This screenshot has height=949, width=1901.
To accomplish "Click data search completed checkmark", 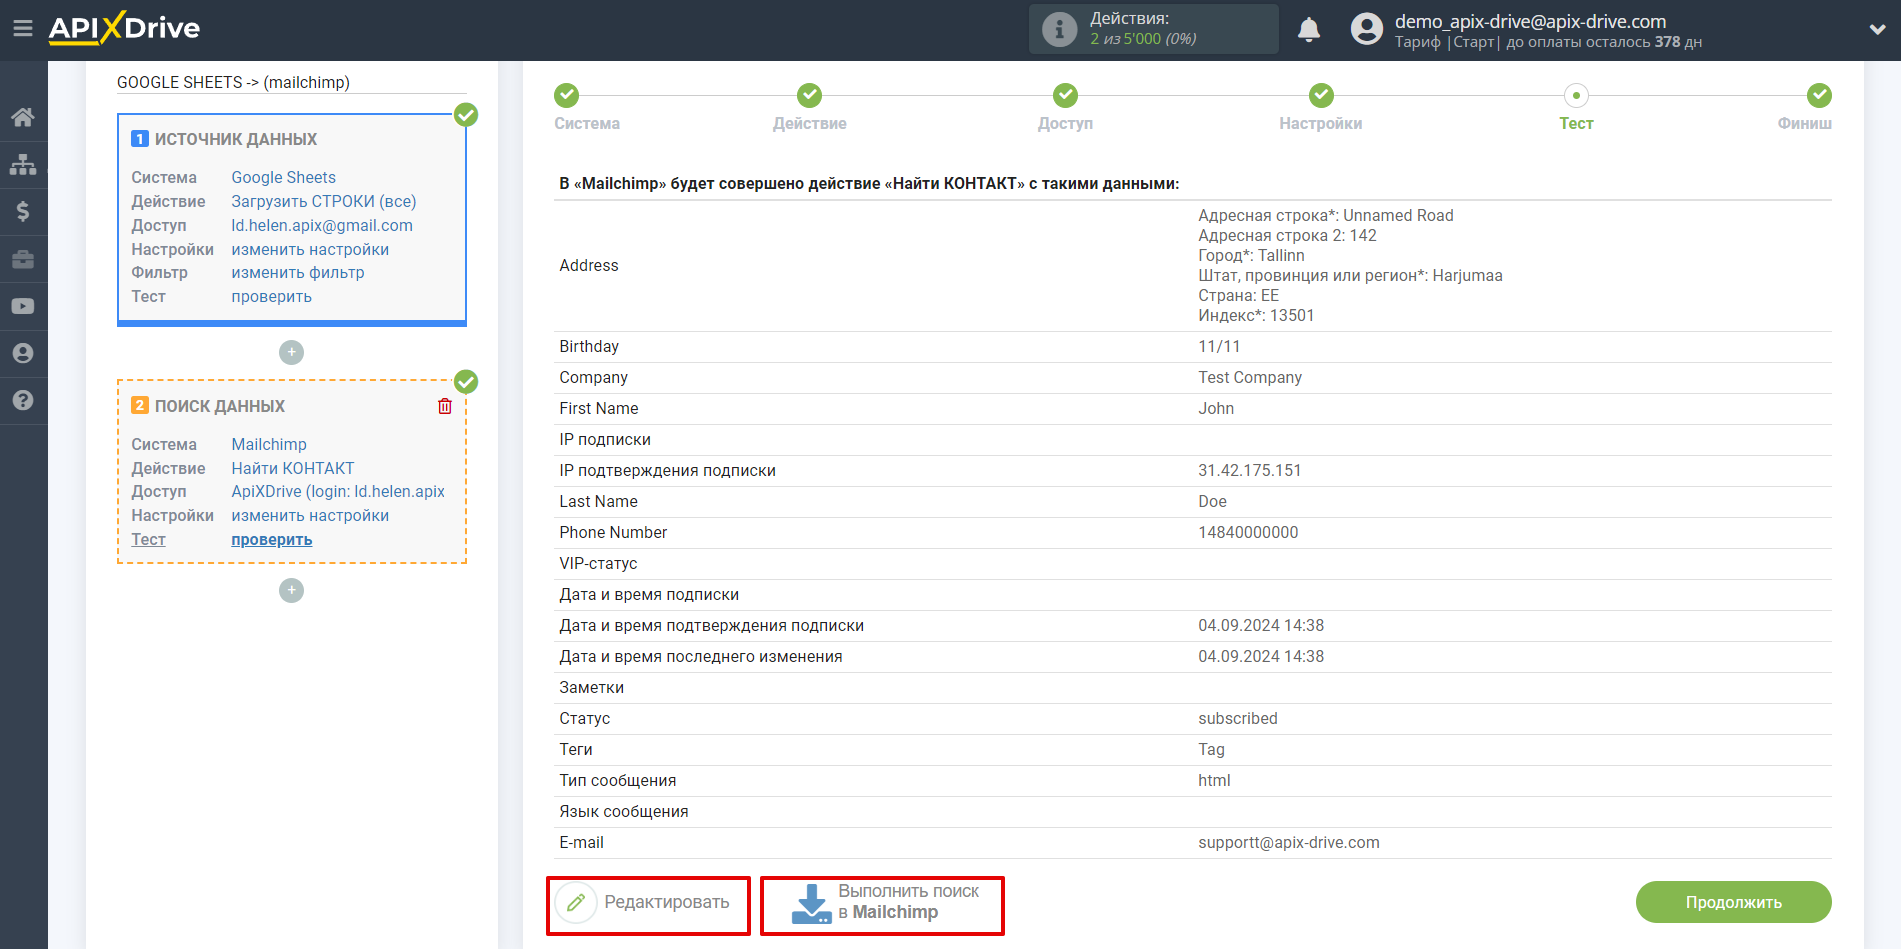I will [x=466, y=382].
